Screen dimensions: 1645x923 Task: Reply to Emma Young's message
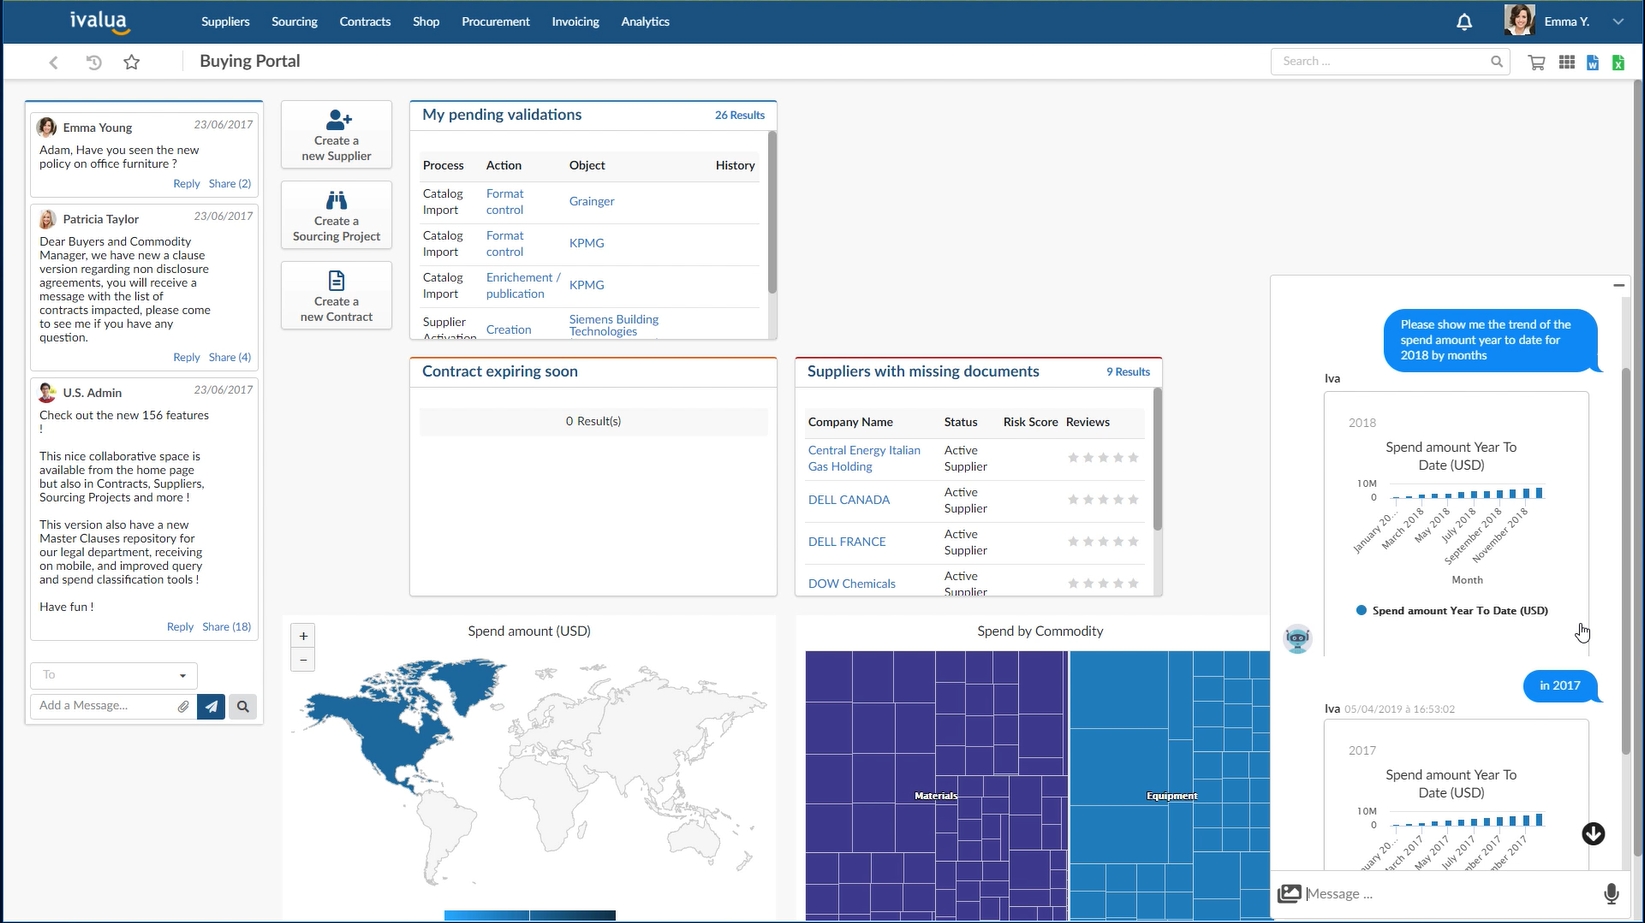click(x=186, y=184)
